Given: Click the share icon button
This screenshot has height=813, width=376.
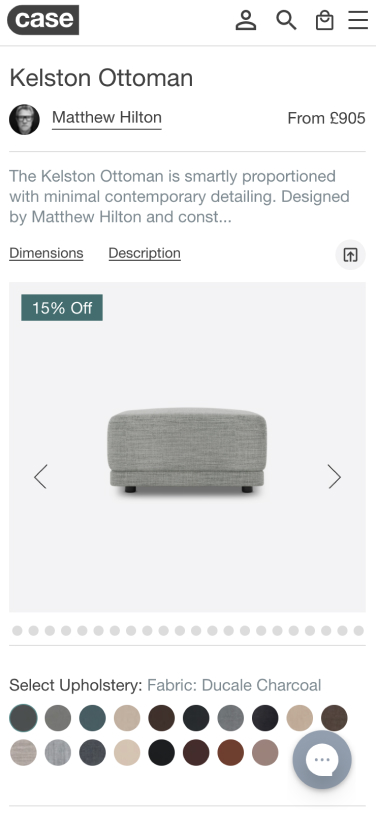Looking at the screenshot, I should (x=351, y=255).
